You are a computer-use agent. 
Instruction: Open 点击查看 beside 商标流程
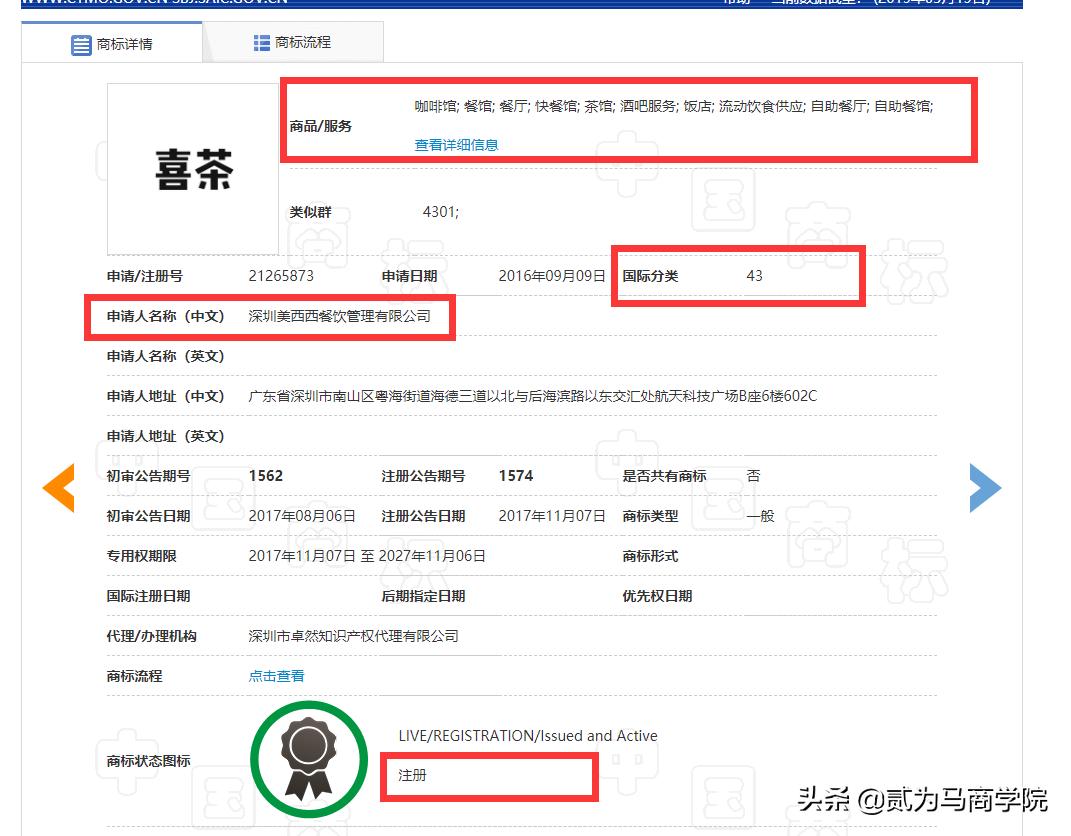(276, 676)
